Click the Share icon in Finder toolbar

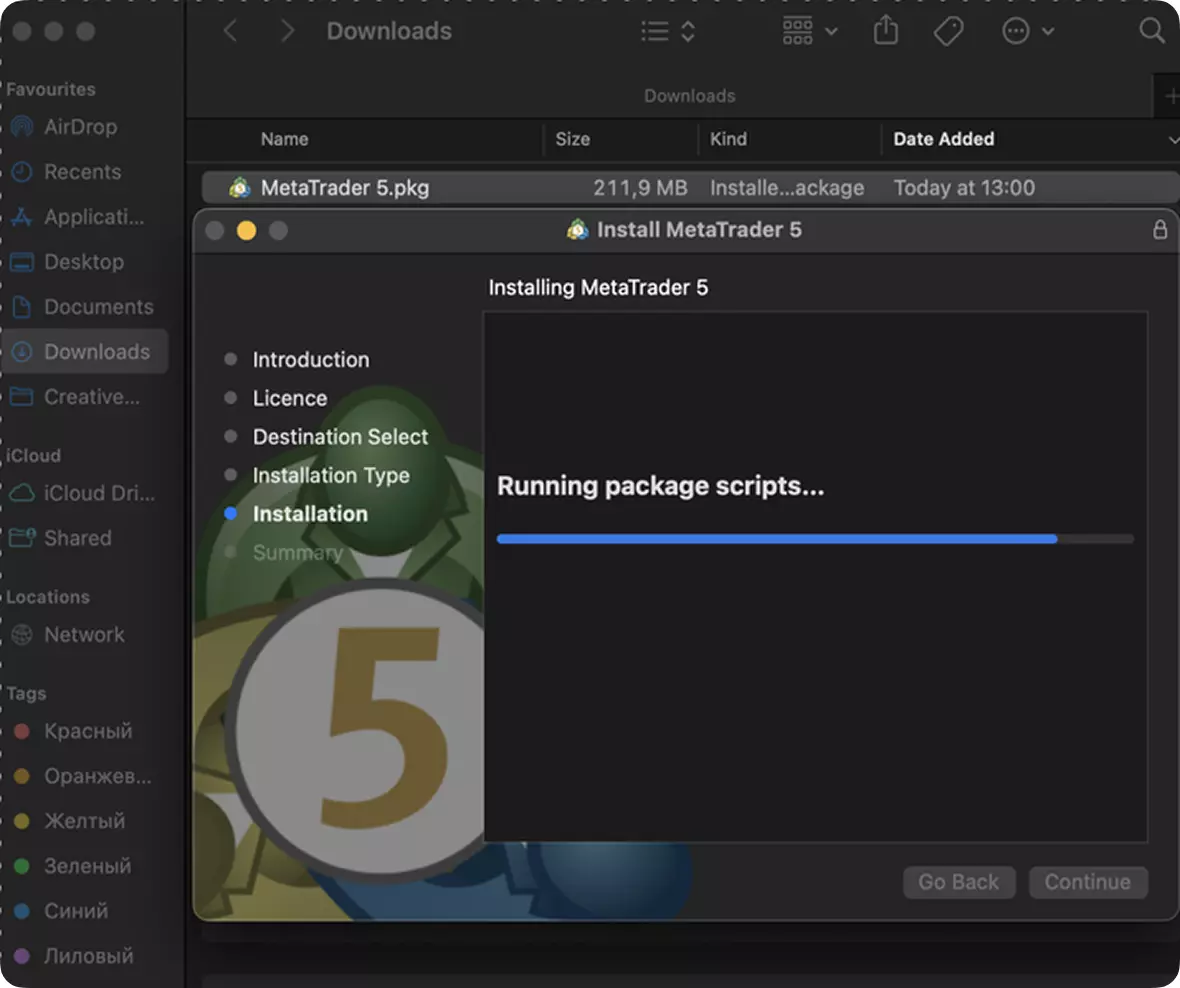click(885, 32)
